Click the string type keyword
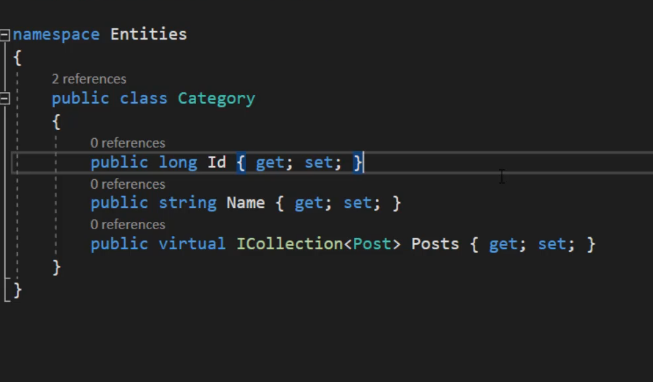Viewport: 653px width, 382px height. (187, 203)
